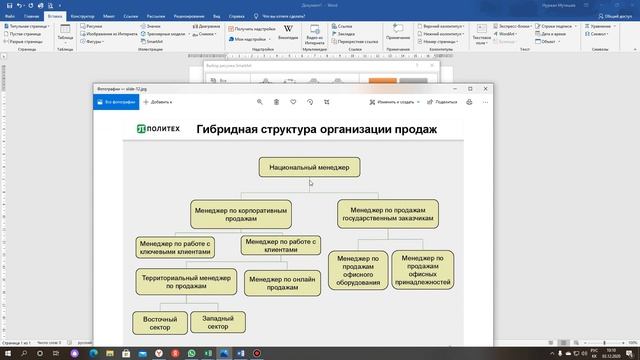This screenshot has height=360, width=640.
Task: Click the Undo arrow in quick access toolbar
Action: tap(19, 6)
